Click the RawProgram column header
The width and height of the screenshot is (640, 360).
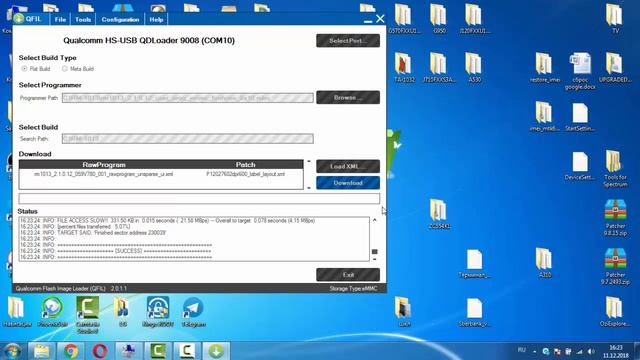(x=104, y=164)
